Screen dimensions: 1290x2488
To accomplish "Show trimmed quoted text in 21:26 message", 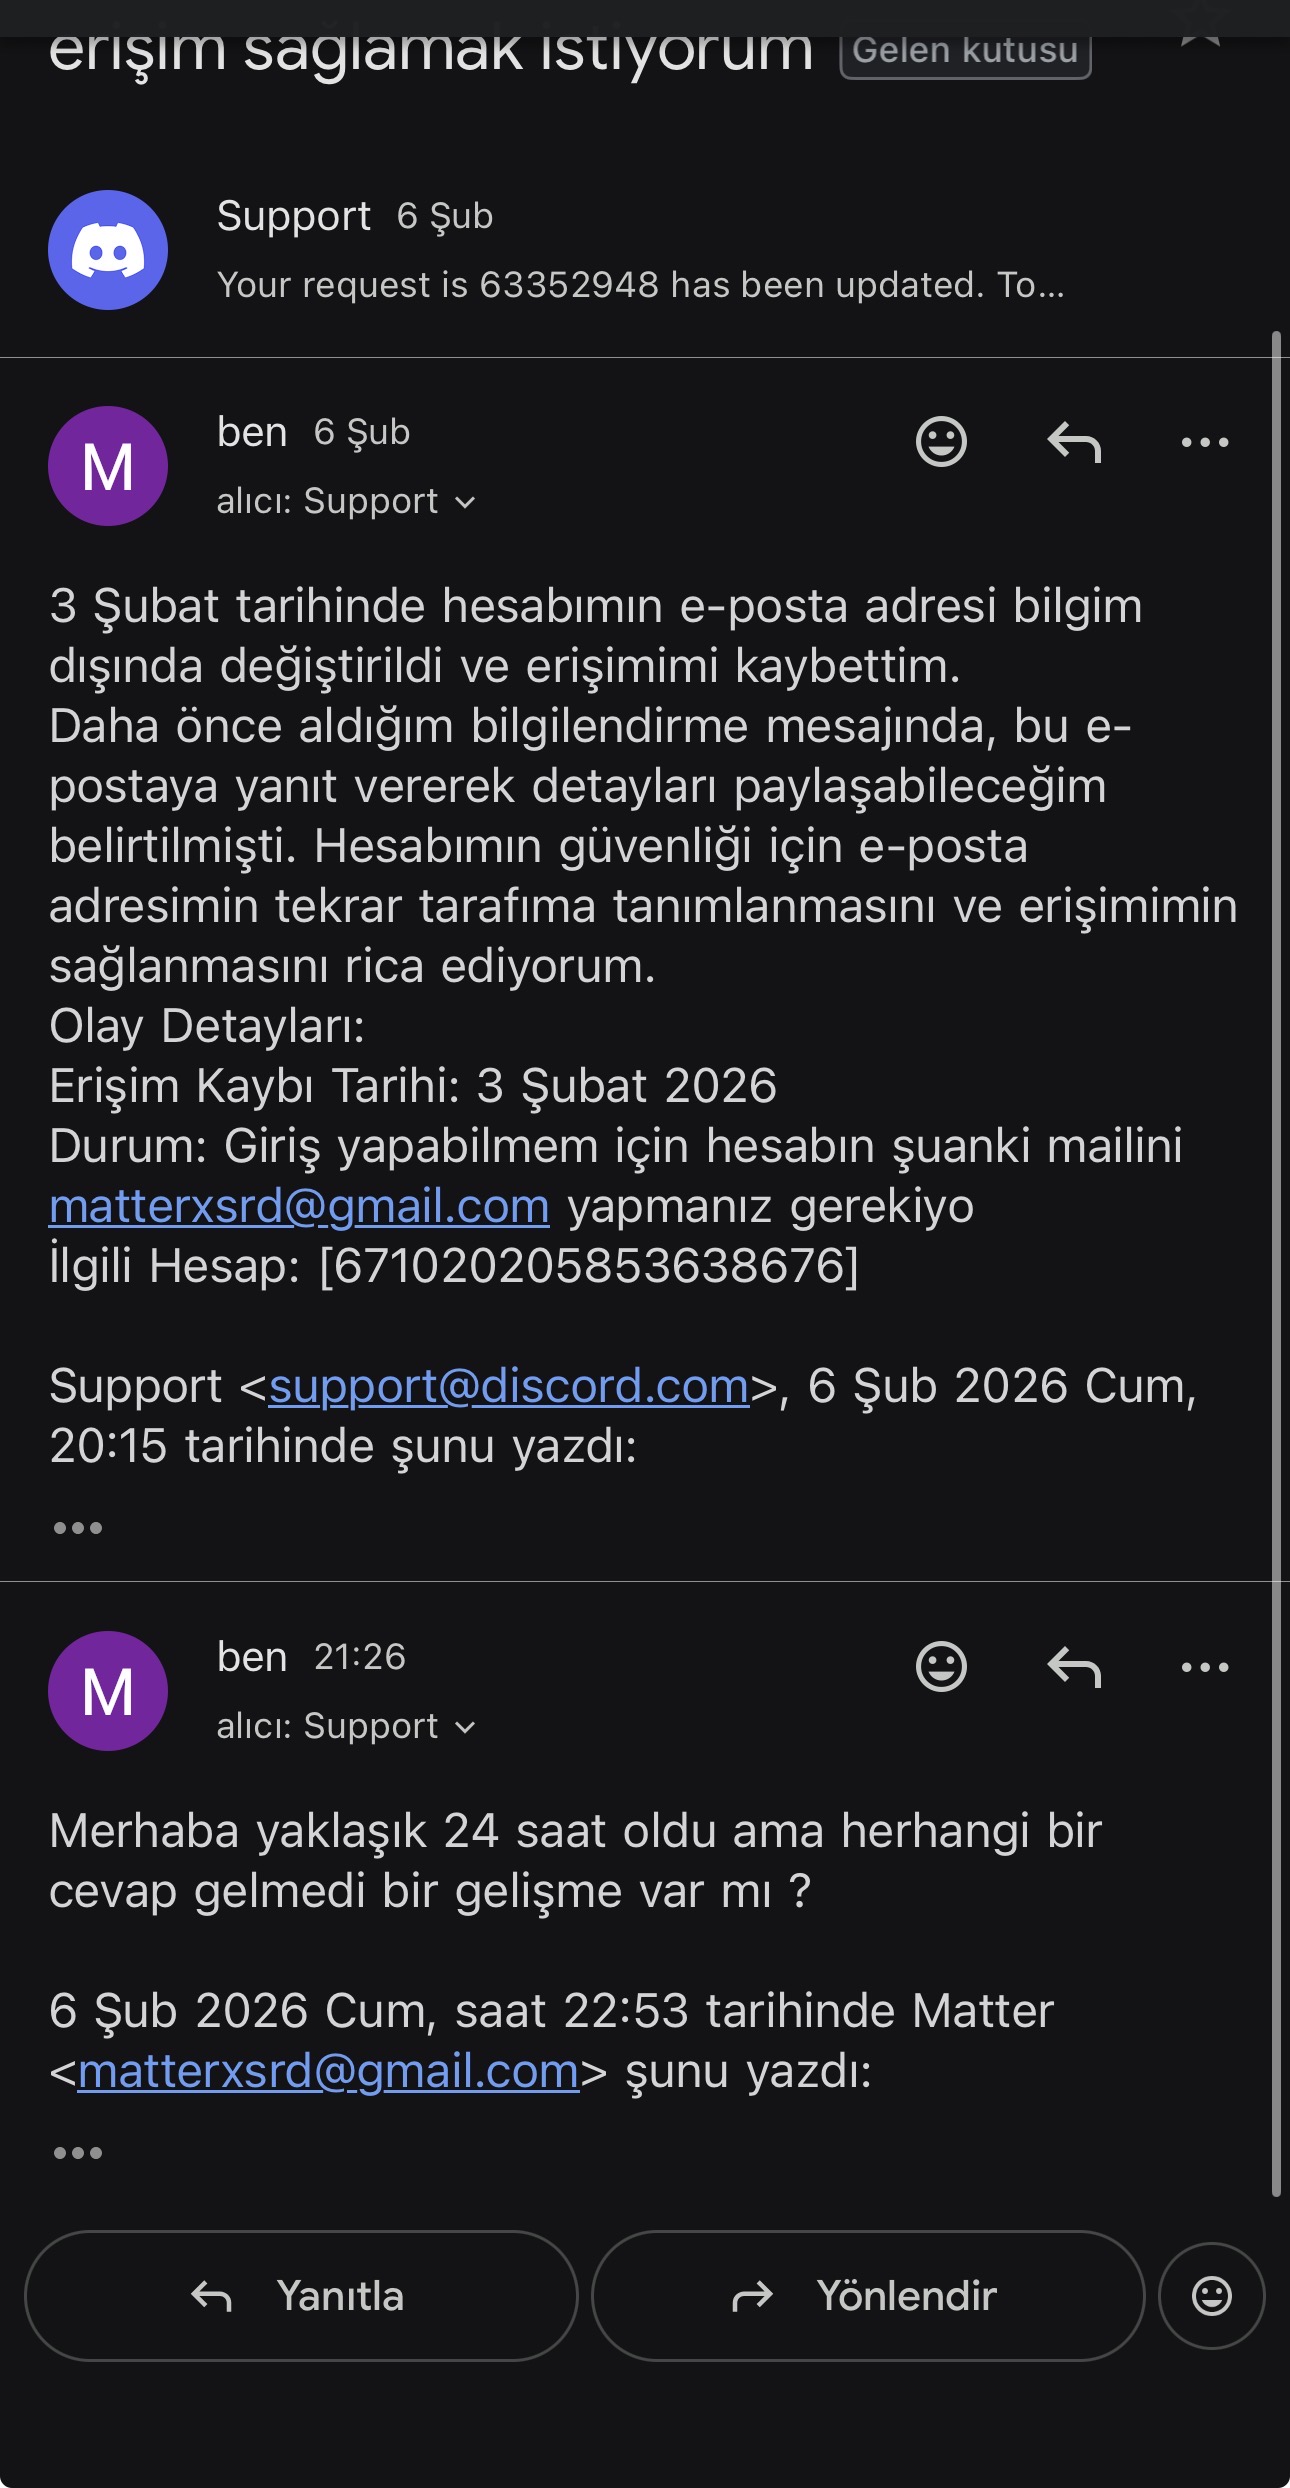I will click(x=78, y=2153).
